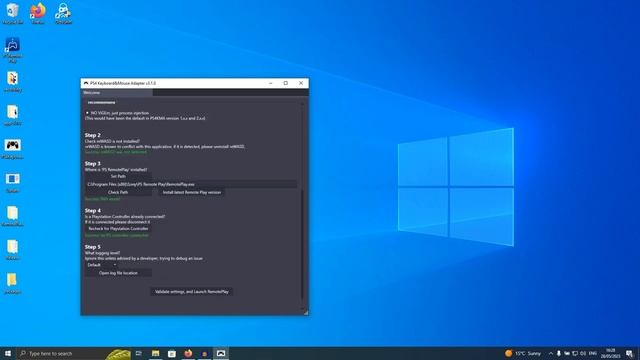Click the Step 3 heading
The height and width of the screenshot is (360, 640).
pos(93,164)
